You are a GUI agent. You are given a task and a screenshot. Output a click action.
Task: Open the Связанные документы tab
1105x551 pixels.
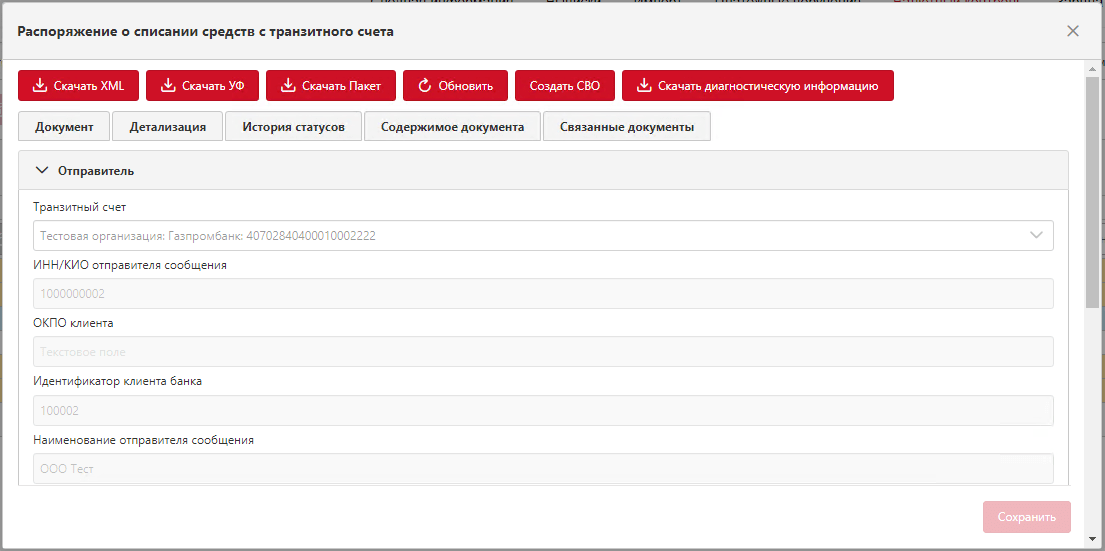626,127
